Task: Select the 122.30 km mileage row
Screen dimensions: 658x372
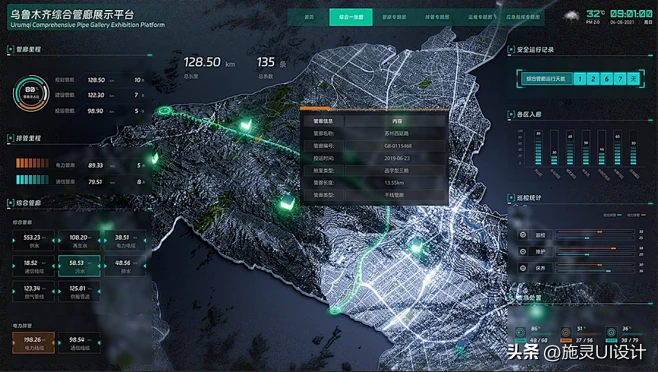Action: click(x=100, y=95)
